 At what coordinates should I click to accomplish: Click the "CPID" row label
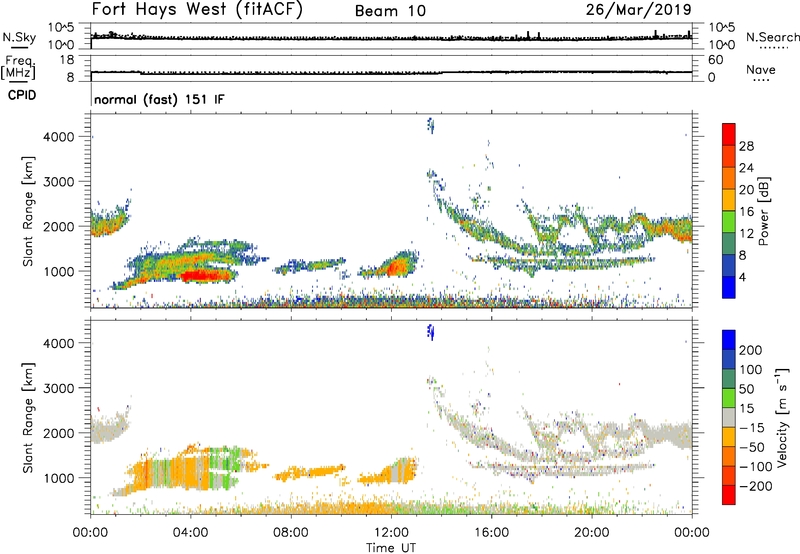coord(21,95)
